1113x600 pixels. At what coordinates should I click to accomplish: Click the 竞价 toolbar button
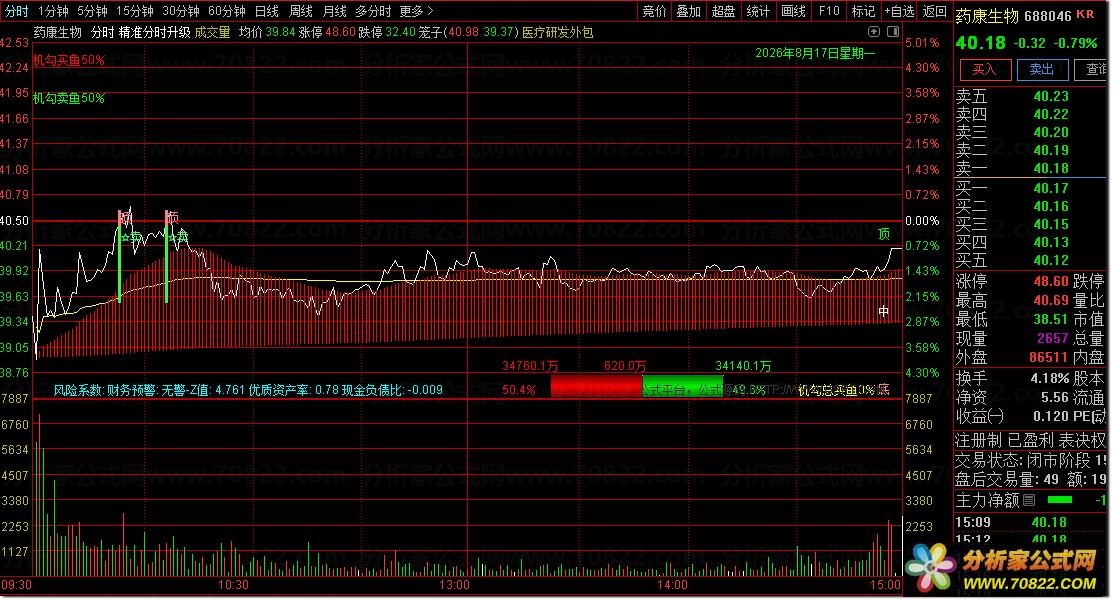tap(654, 11)
